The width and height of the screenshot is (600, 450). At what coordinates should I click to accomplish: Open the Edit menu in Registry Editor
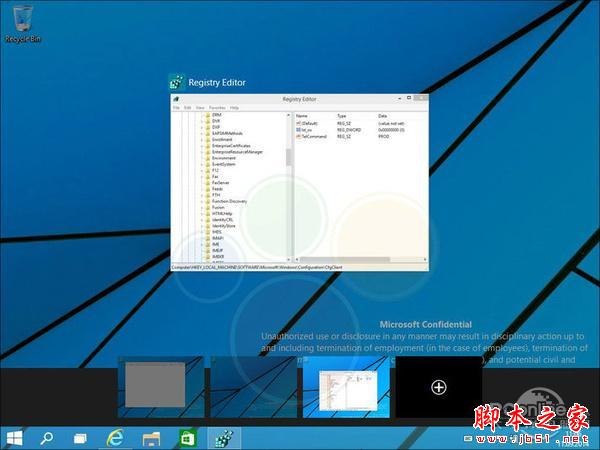point(188,108)
